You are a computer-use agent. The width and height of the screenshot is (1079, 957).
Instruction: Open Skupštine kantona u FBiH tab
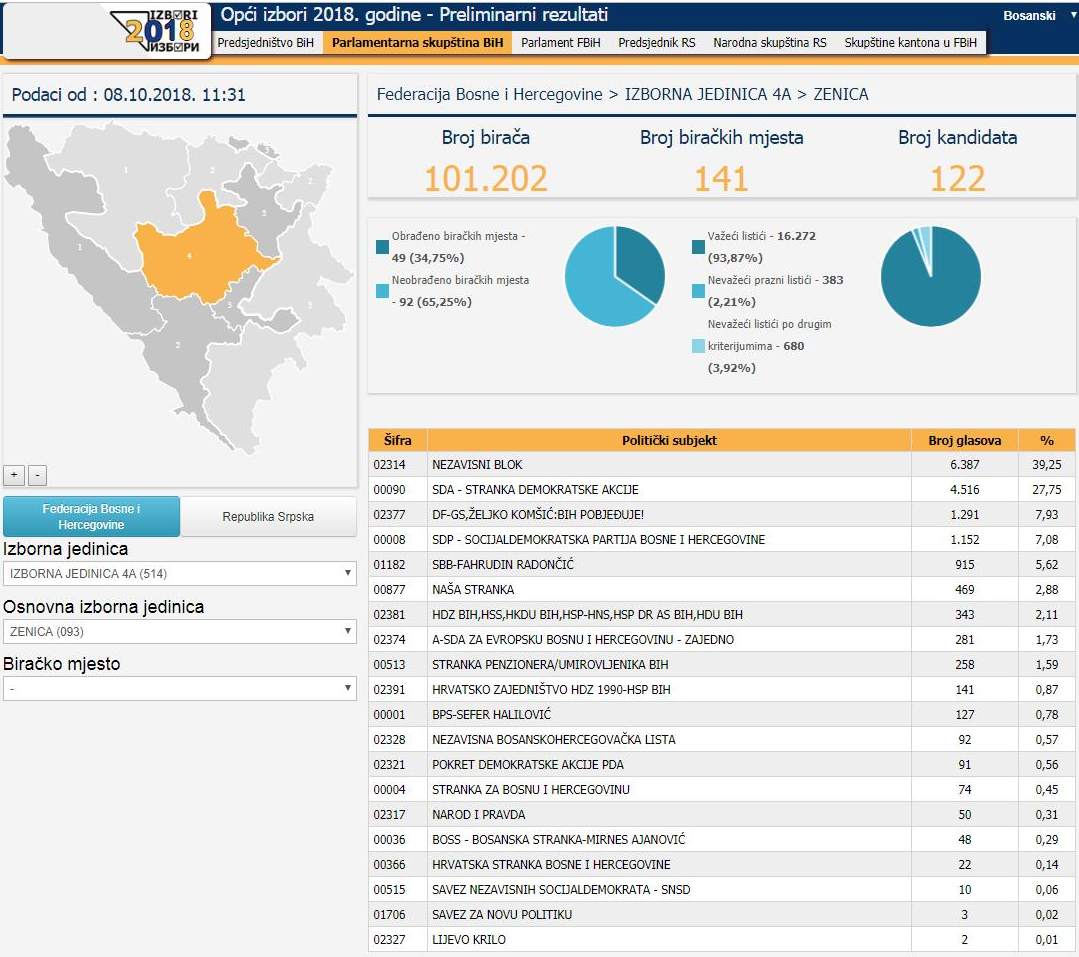(x=910, y=43)
